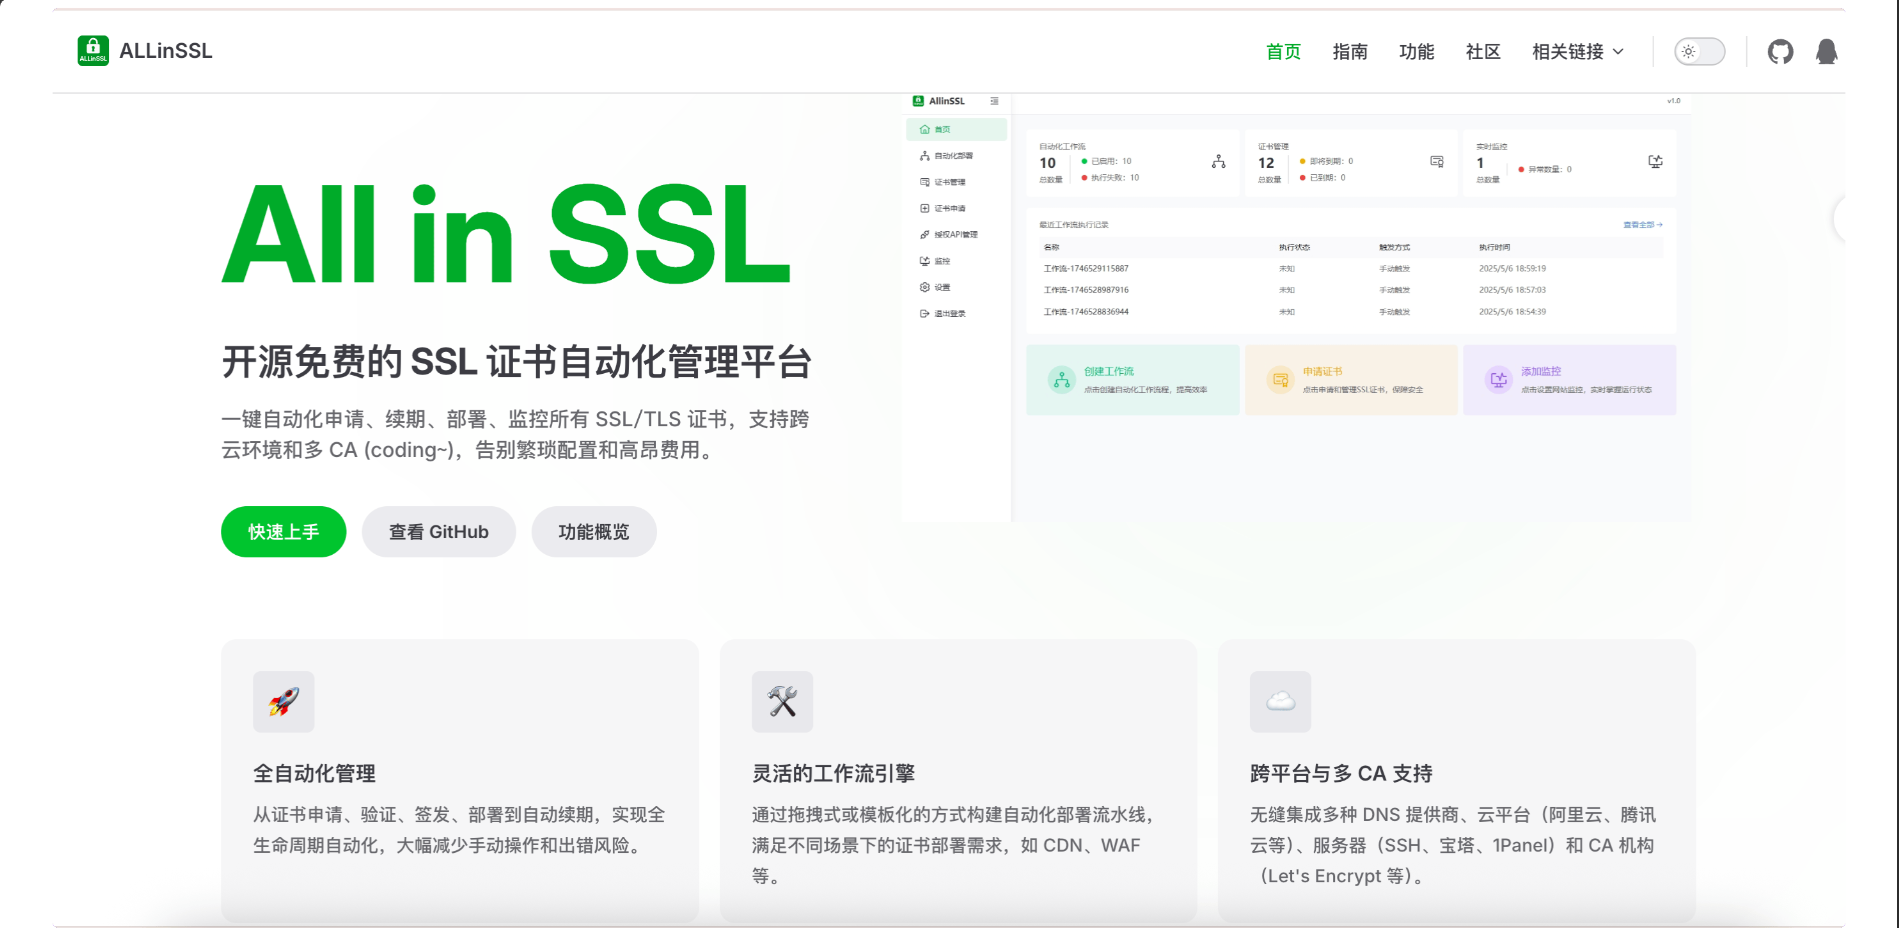Screen dimensions: 1899x928
Task: Click monitor icon in 实时监控 stats card
Action: [x=1656, y=162]
